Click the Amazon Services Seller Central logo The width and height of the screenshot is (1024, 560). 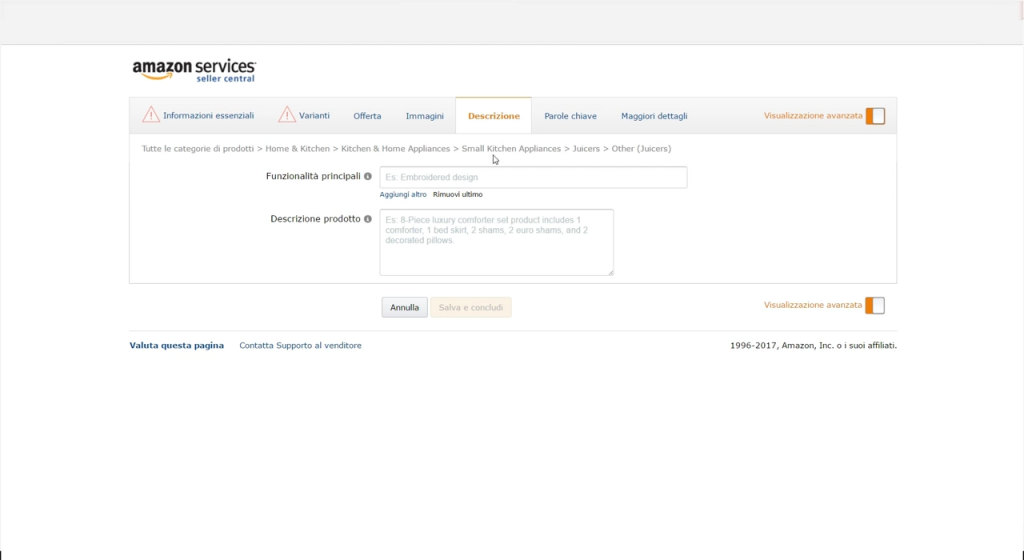[x=194, y=70]
